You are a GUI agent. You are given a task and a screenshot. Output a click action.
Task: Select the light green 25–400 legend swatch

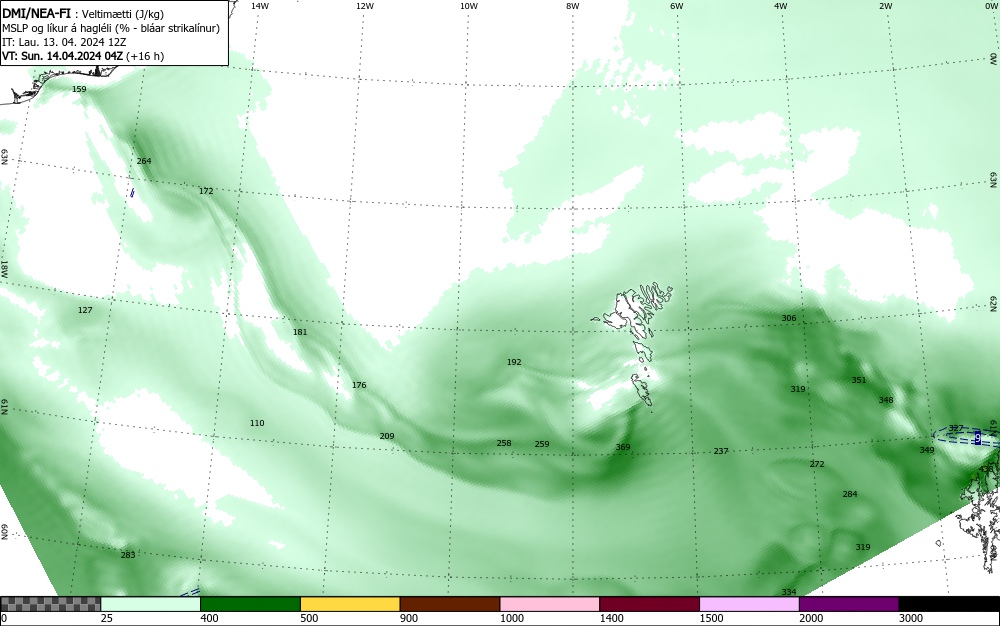151,604
